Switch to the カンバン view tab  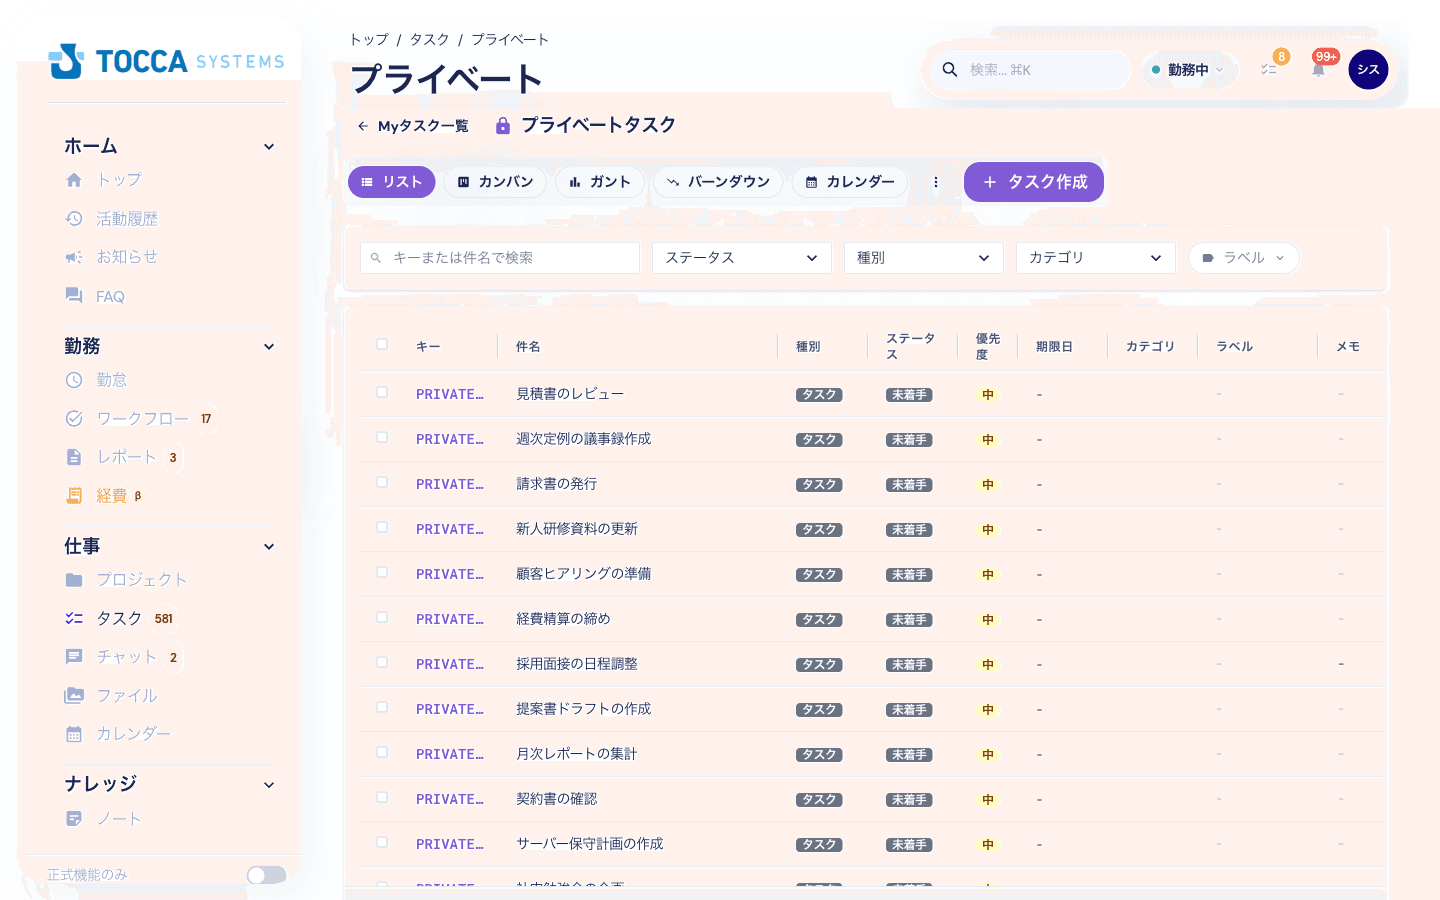496,182
